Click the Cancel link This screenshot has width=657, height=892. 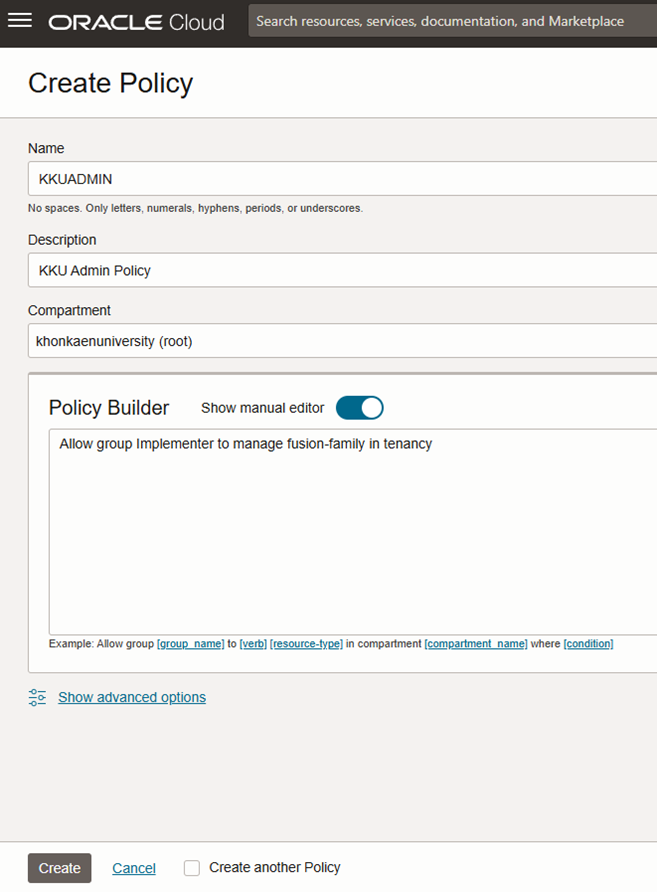pyautogui.click(x=134, y=868)
